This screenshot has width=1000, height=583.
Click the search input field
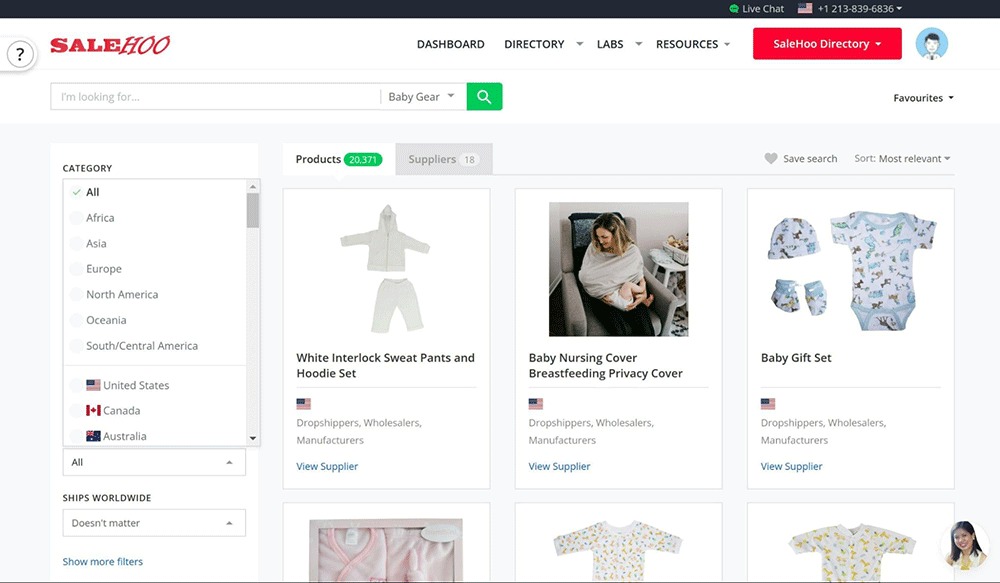click(215, 97)
